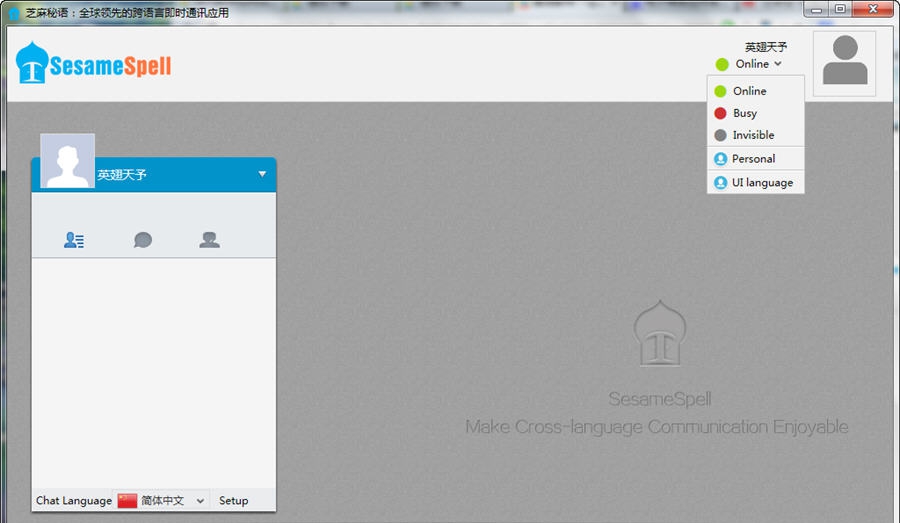900x523 pixels.
Task: Close the SesameSpell window
Action: (872, 10)
